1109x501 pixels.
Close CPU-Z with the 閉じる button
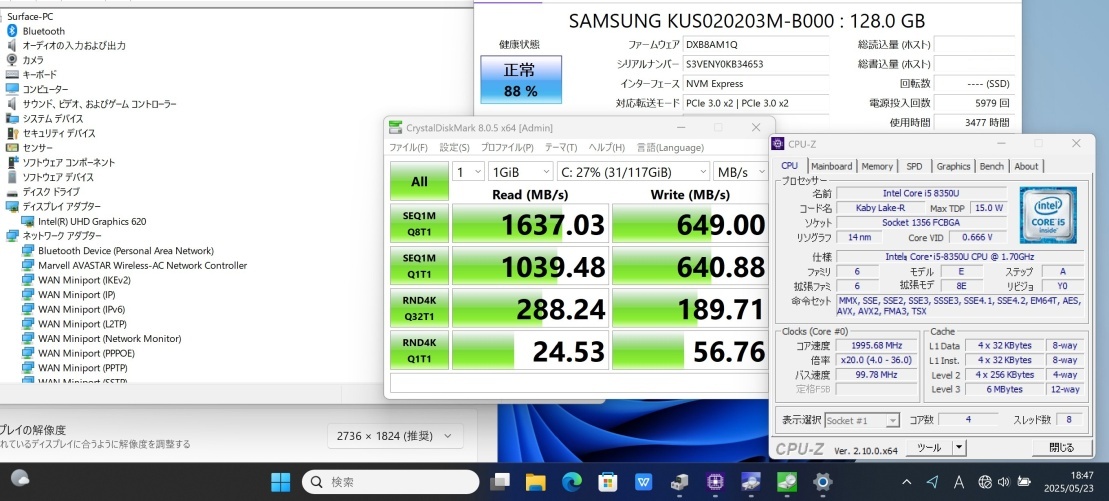pyautogui.click(x=1061, y=448)
